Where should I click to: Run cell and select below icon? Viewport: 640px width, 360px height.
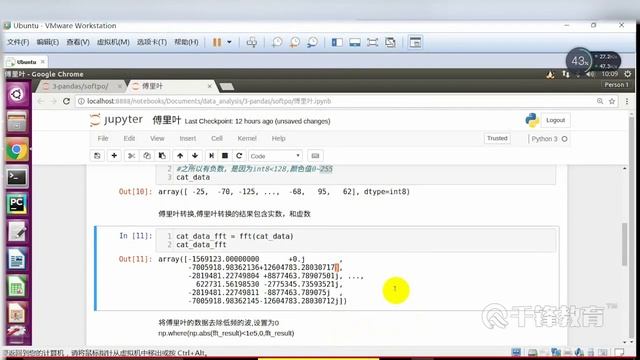click(x=211, y=156)
